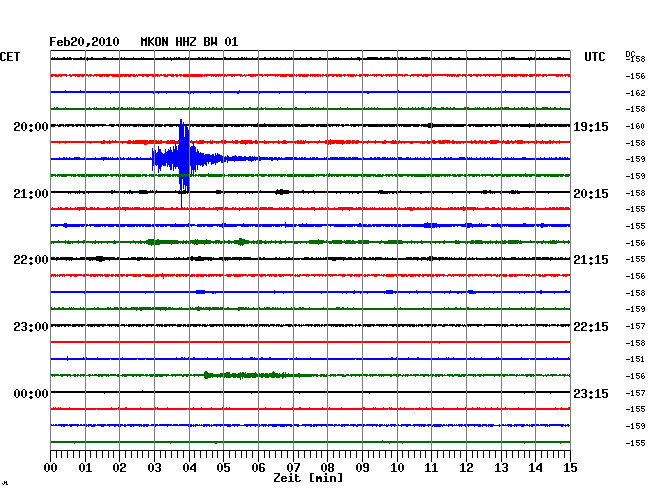The height and width of the screenshot is (494, 650).
Task: Click the DC offset value -151
Action: (x=635, y=359)
